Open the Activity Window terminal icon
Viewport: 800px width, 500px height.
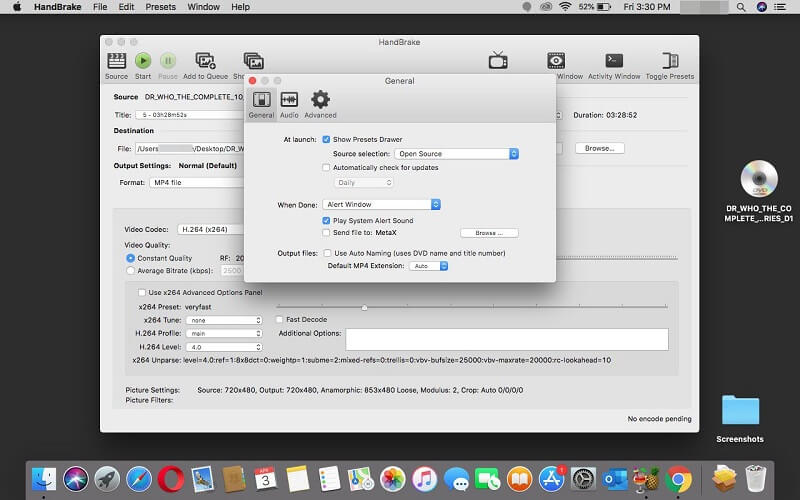pyautogui.click(x=614, y=61)
